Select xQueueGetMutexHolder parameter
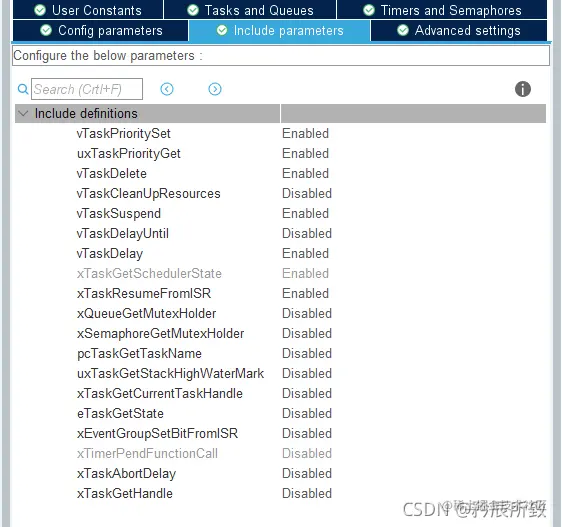Image resolution: width=562 pixels, height=527 pixels. pyautogui.click(x=147, y=314)
